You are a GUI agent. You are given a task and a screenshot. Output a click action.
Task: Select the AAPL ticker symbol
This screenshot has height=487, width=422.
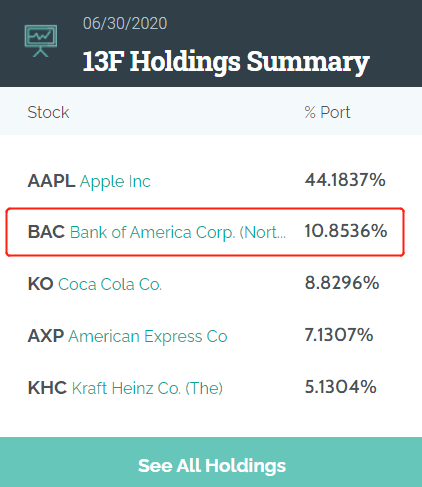coord(51,181)
